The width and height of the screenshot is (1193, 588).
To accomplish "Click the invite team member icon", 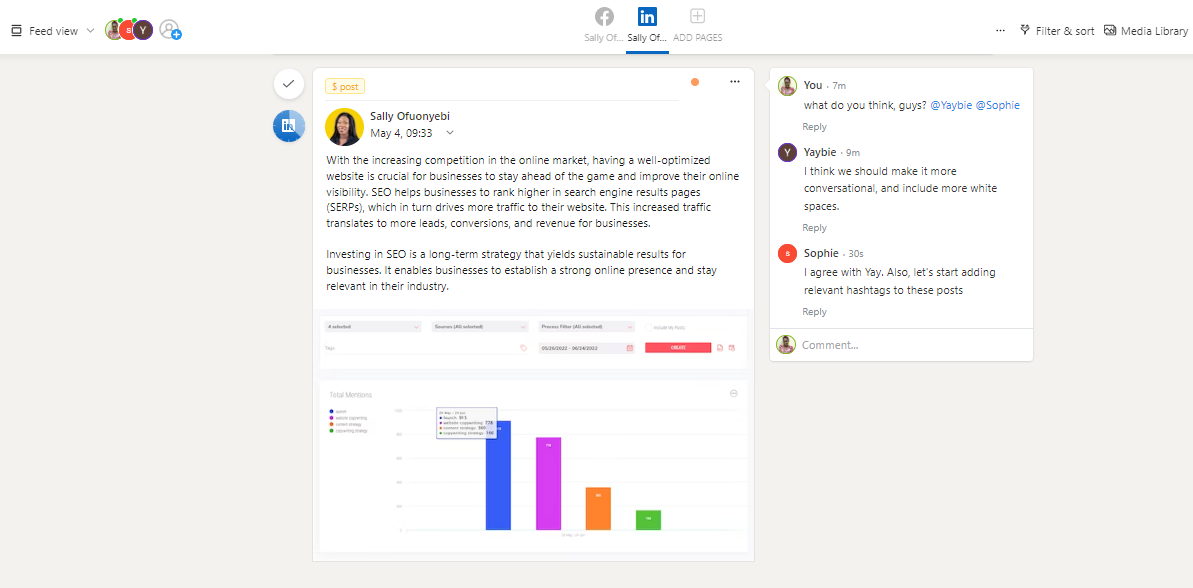I will click(x=171, y=30).
